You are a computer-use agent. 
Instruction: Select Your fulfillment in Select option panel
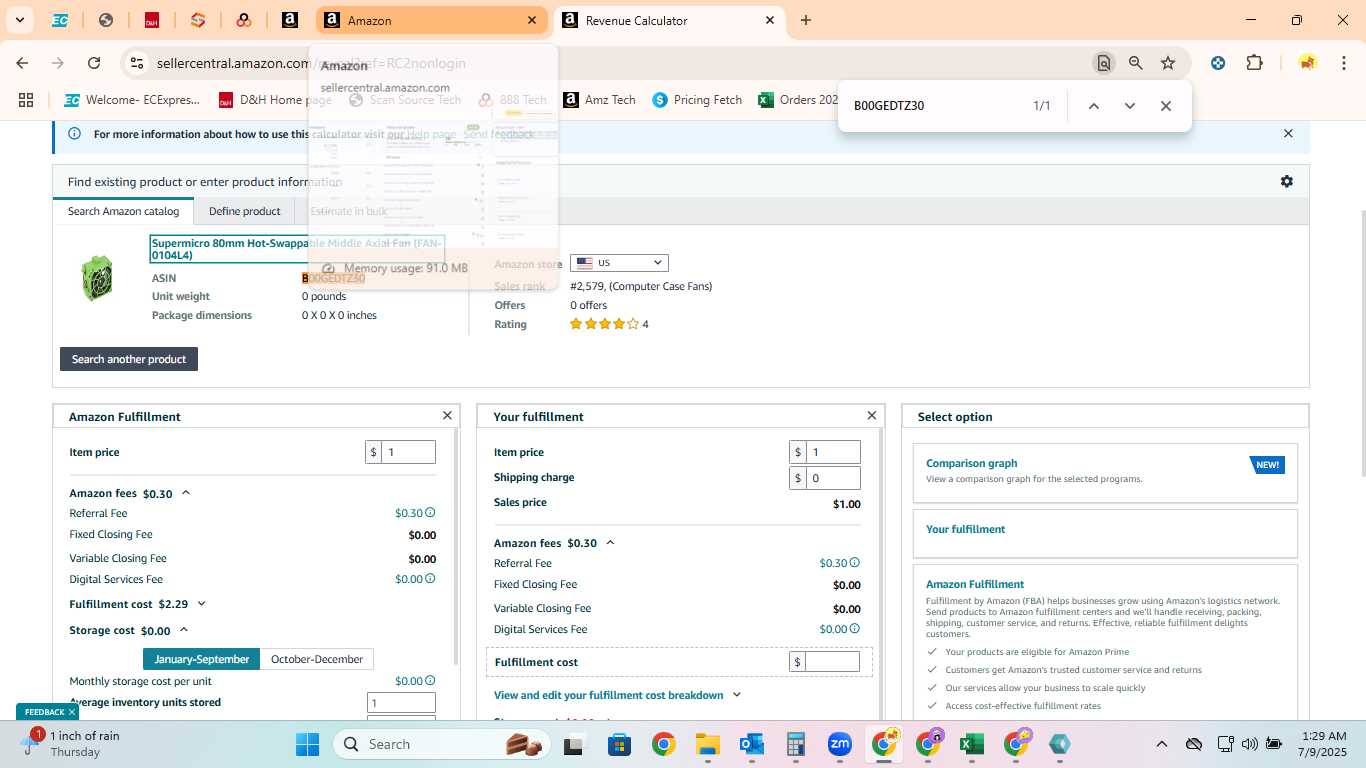[1105, 534]
